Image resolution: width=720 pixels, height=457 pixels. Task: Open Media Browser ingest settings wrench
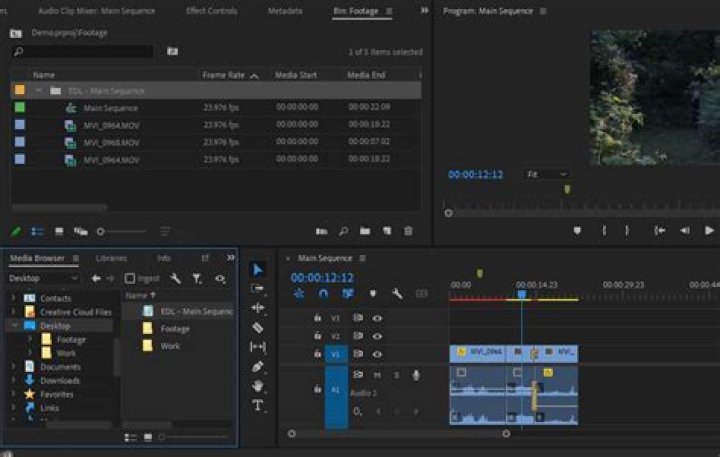(175, 278)
